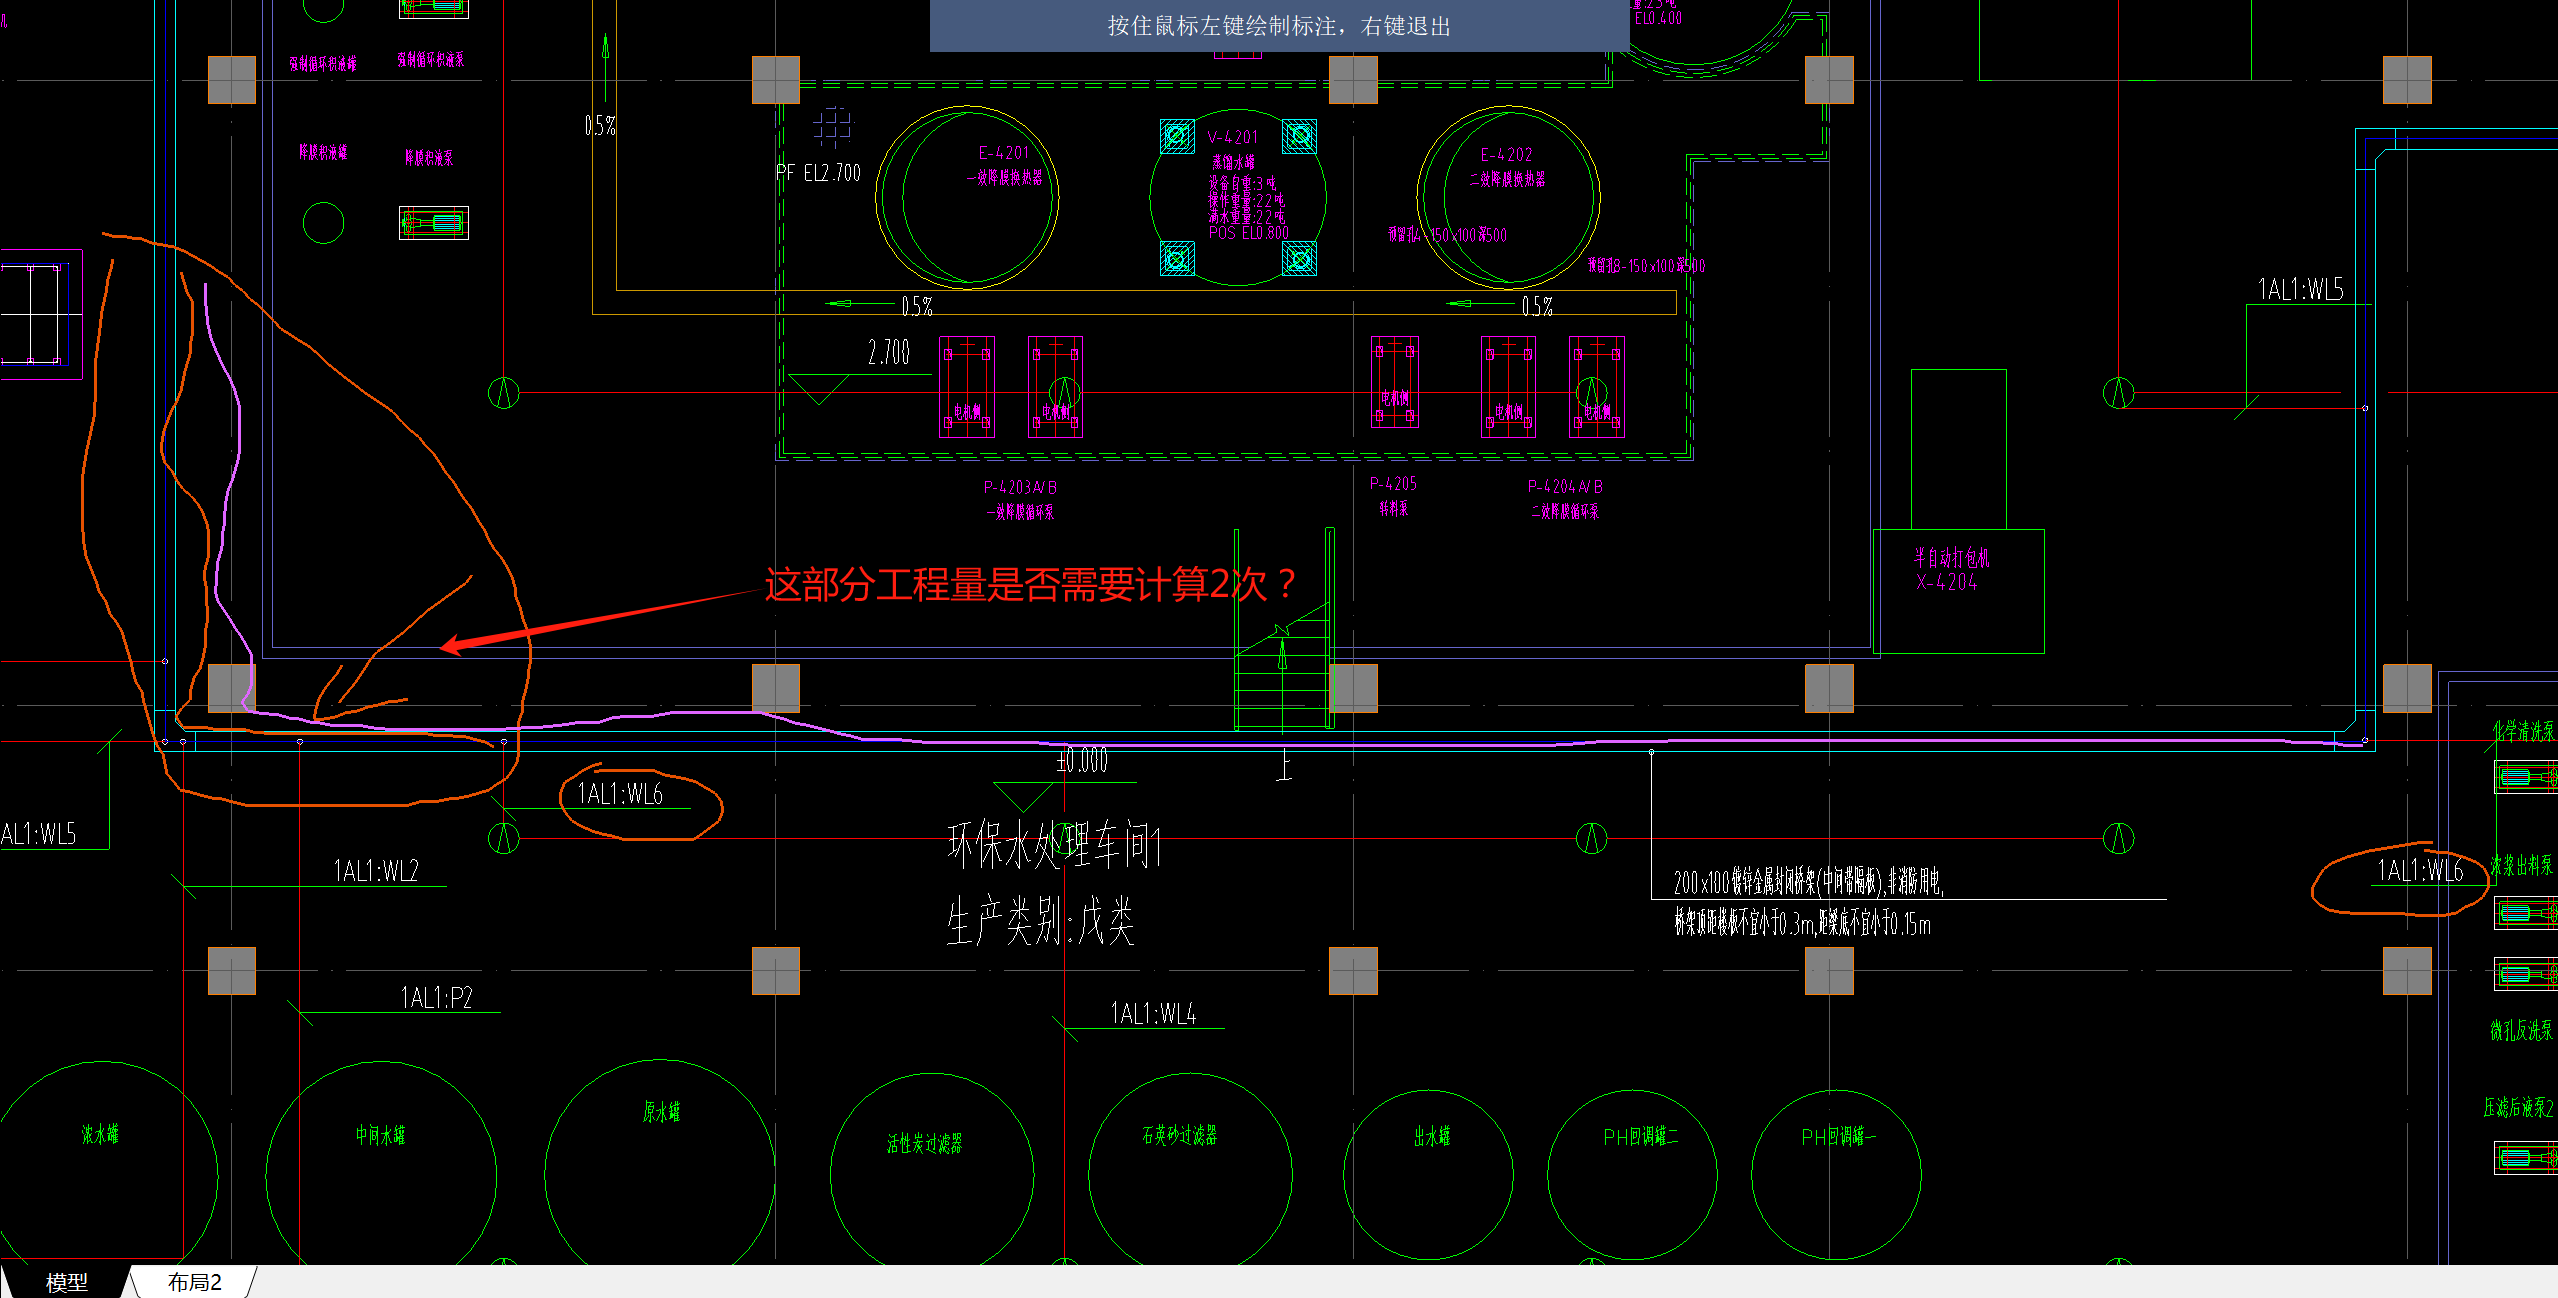Select the 浓水罐 tank label
The width and height of the screenshot is (2558, 1298).
tap(100, 1134)
